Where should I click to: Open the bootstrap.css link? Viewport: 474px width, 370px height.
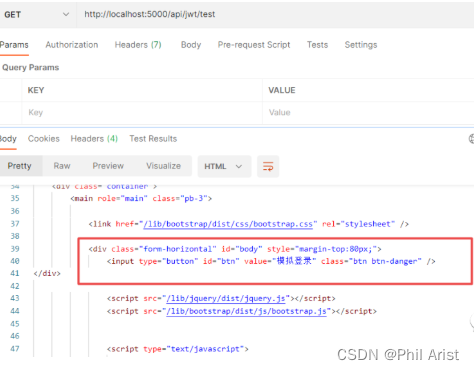(x=228, y=224)
